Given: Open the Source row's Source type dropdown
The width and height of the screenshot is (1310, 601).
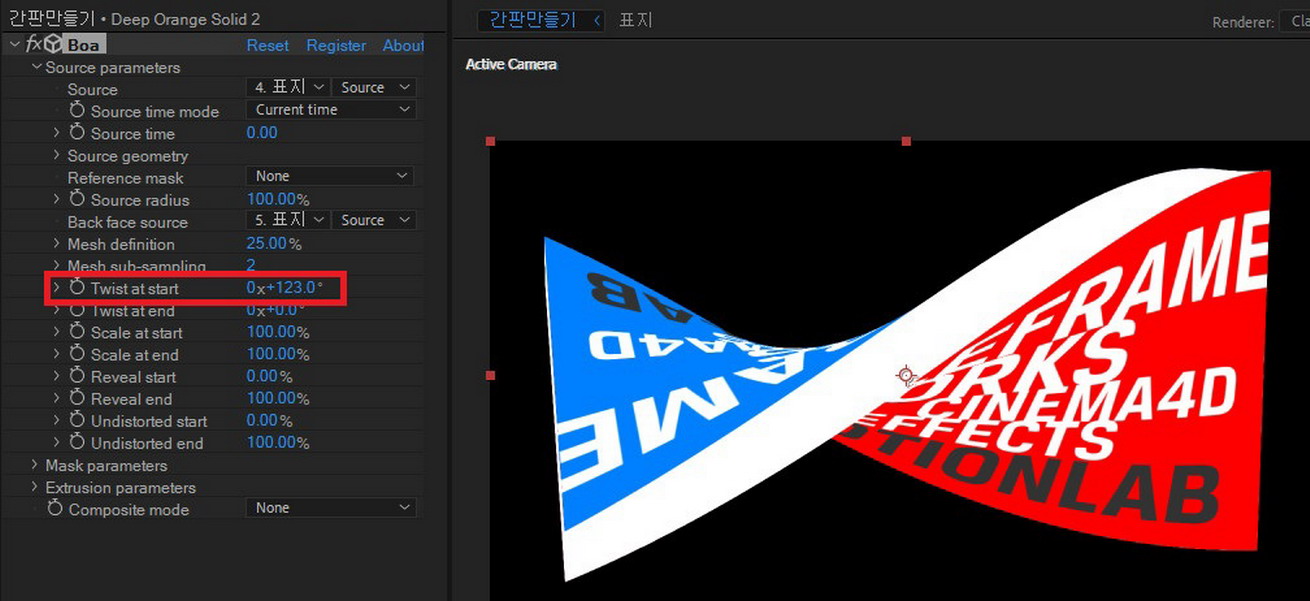Looking at the screenshot, I should (x=374, y=88).
